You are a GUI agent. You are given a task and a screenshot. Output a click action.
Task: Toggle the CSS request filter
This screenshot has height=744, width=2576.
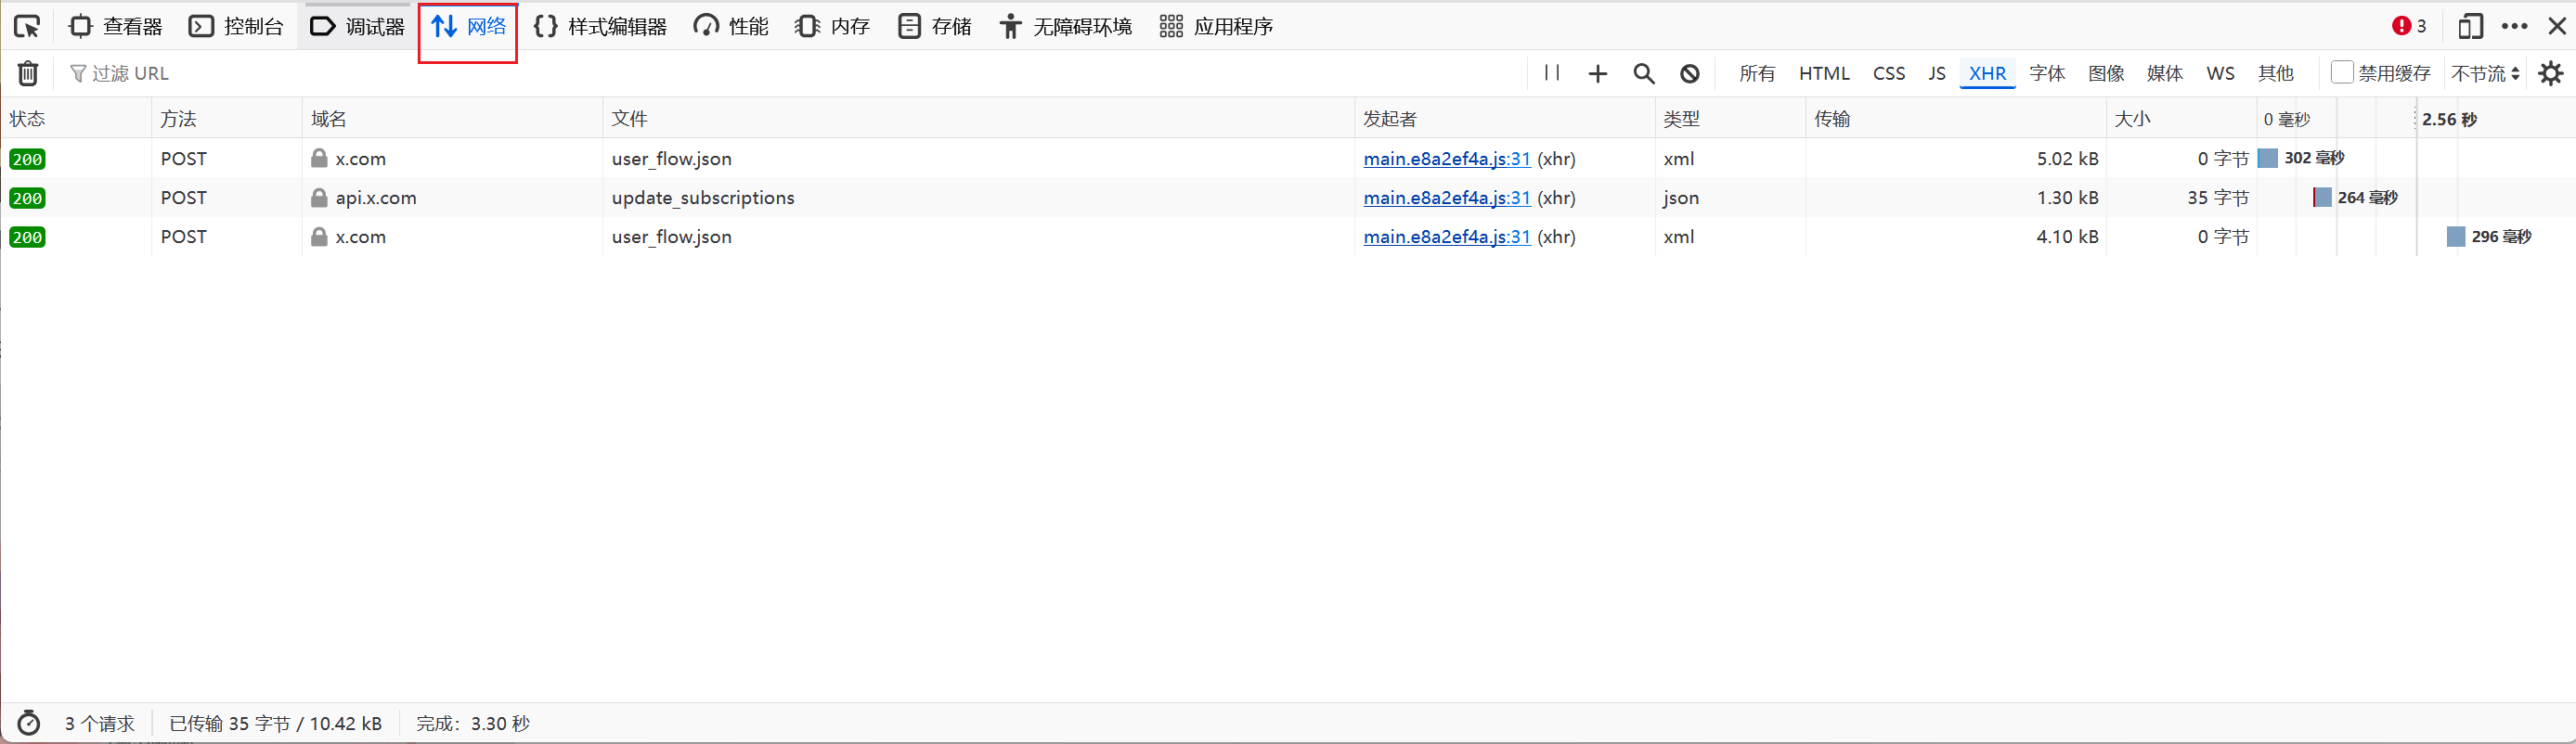[x=1888, y=74]
